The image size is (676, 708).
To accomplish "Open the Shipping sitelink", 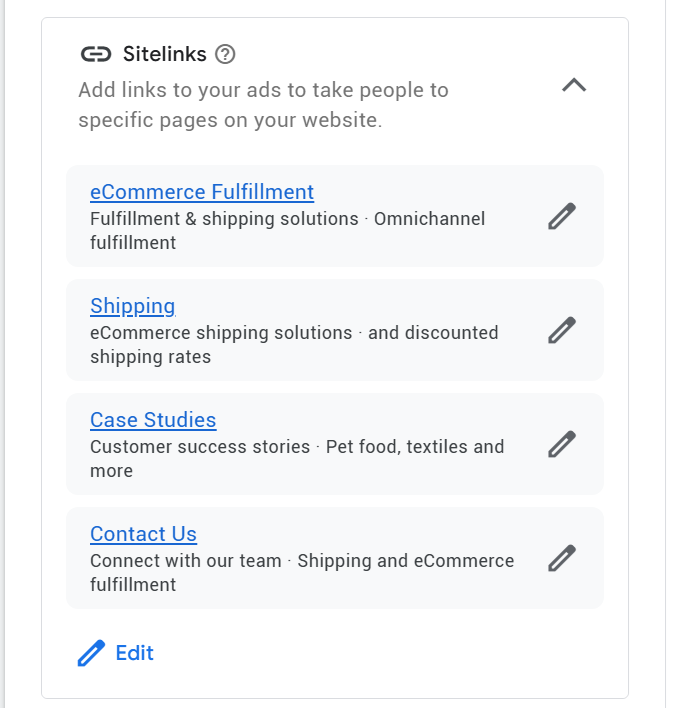I will click(x=132, y=306).
